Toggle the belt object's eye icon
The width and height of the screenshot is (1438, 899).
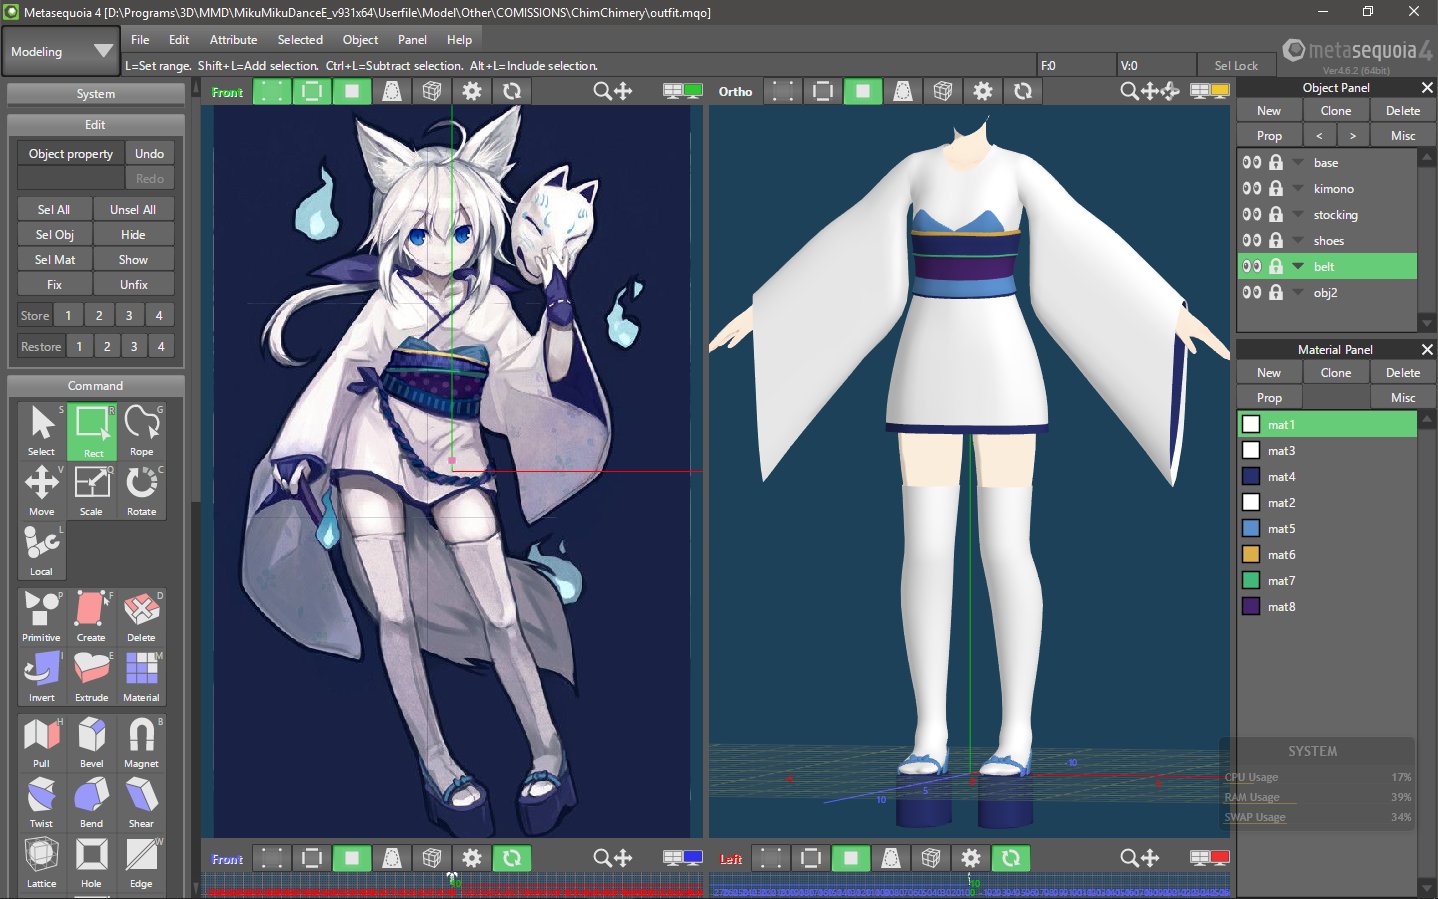click(1251, 266)
